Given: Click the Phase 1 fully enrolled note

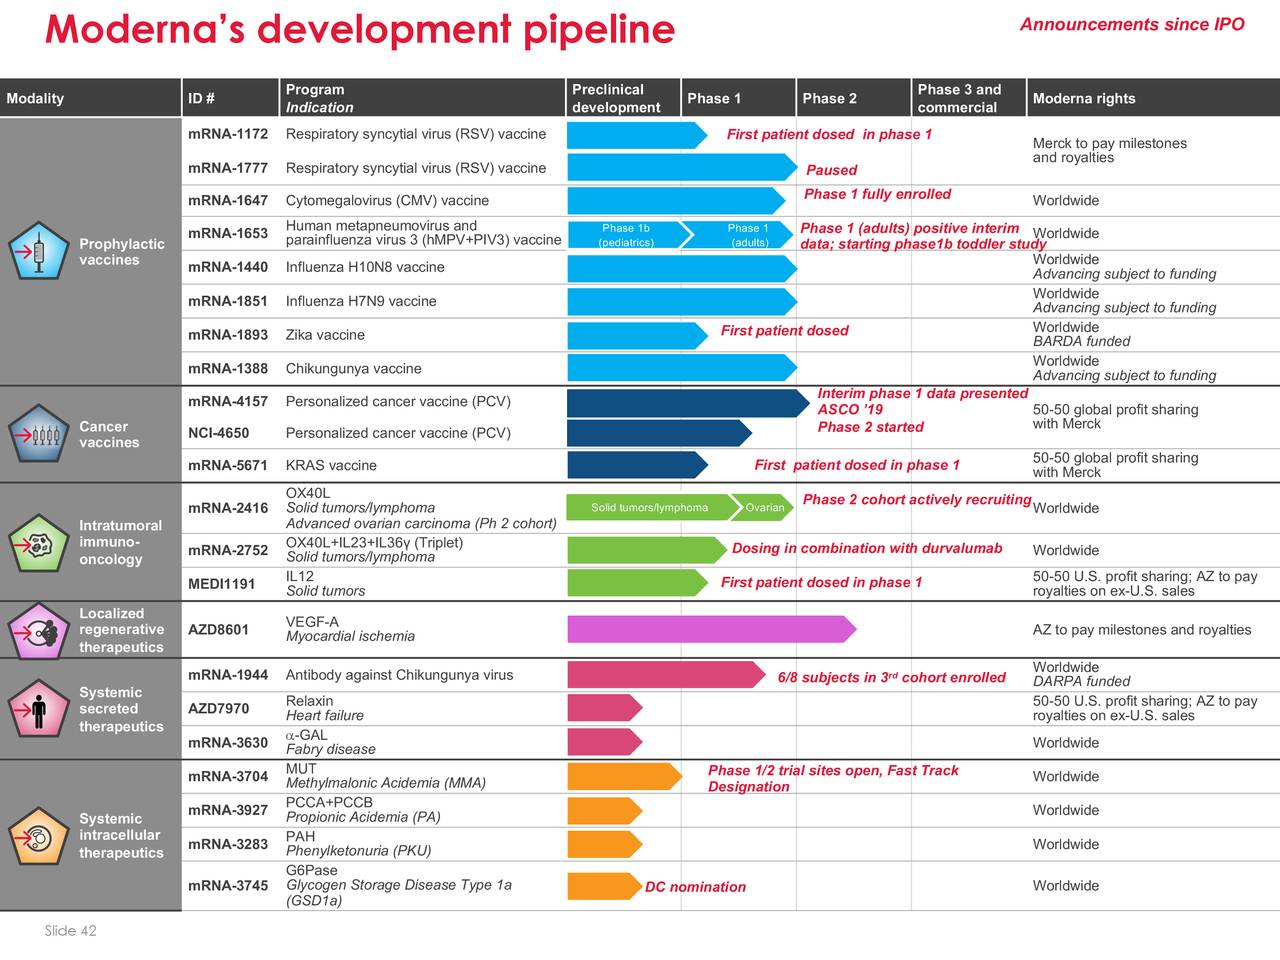Looking at the screenshot, I should pyautogui.click(x=877, y=194).
